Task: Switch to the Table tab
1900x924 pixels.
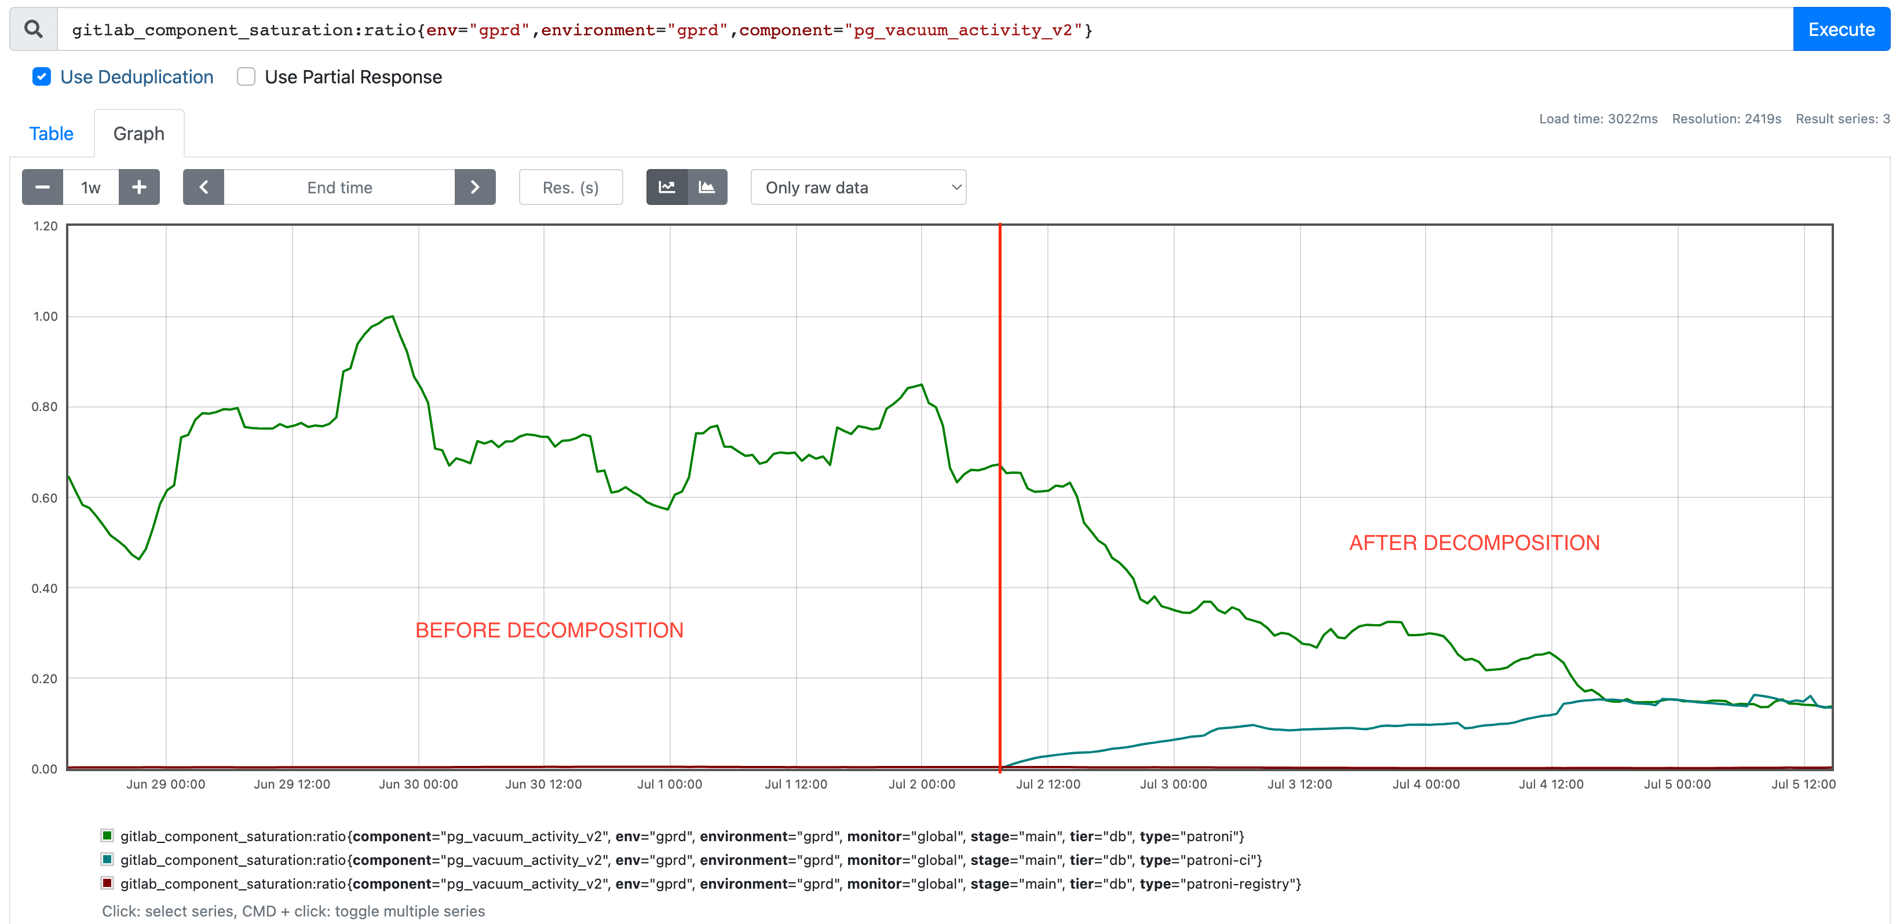Action: point(51,133)
